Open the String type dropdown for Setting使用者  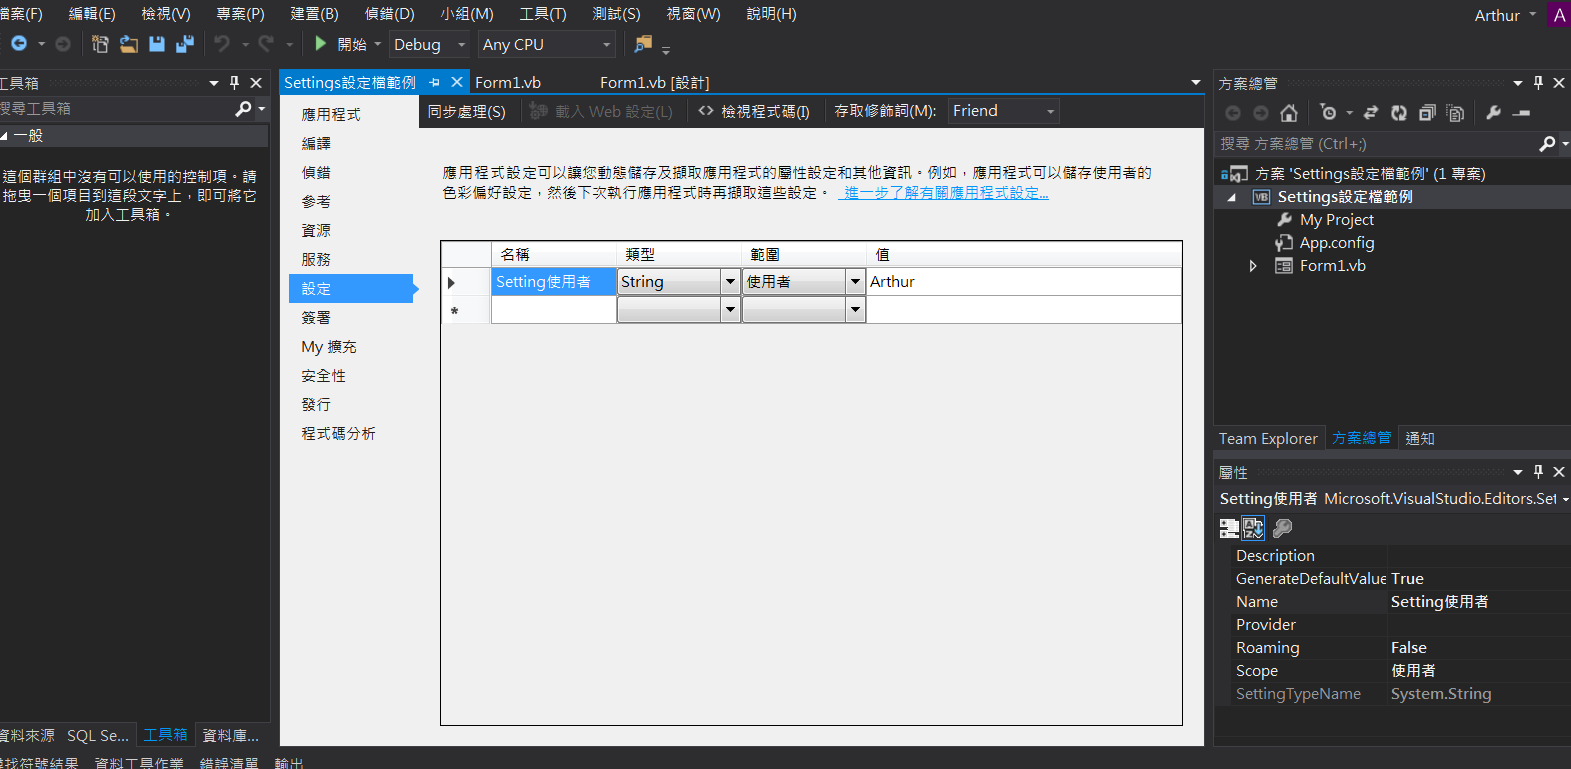pyautogui.click(x=730, y=282)
